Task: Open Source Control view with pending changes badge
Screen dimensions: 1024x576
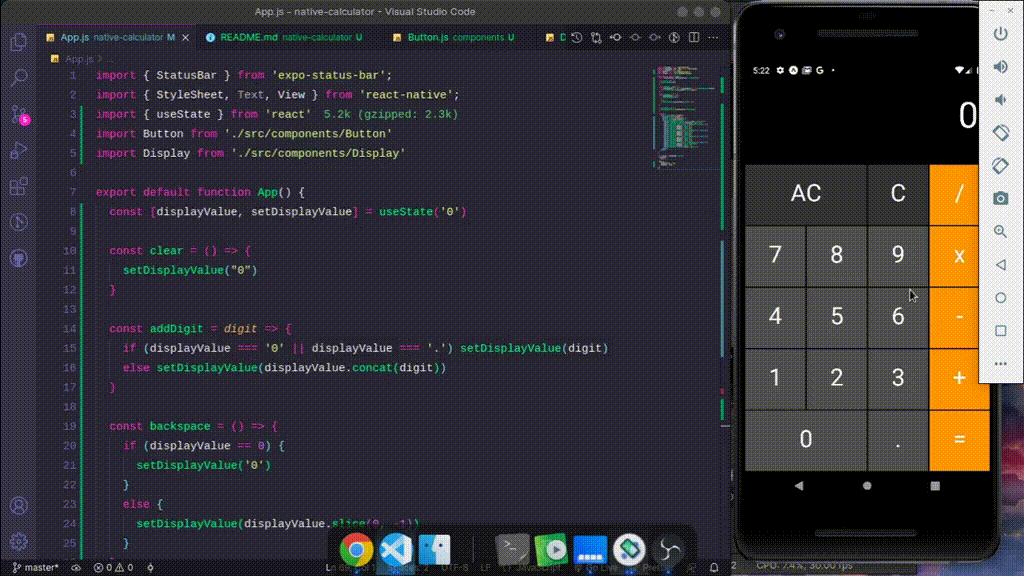Action: [x=20, y=115]
